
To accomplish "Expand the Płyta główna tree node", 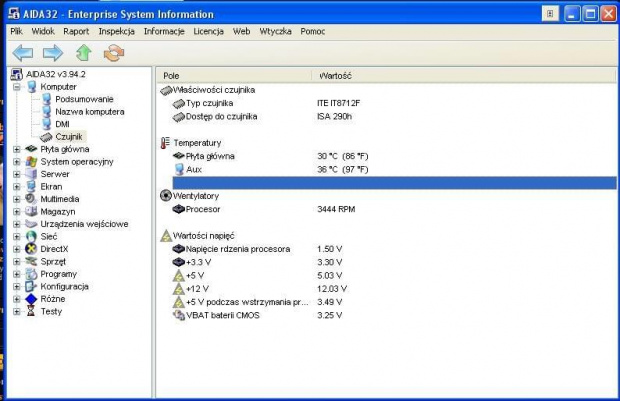I will 17,149.
